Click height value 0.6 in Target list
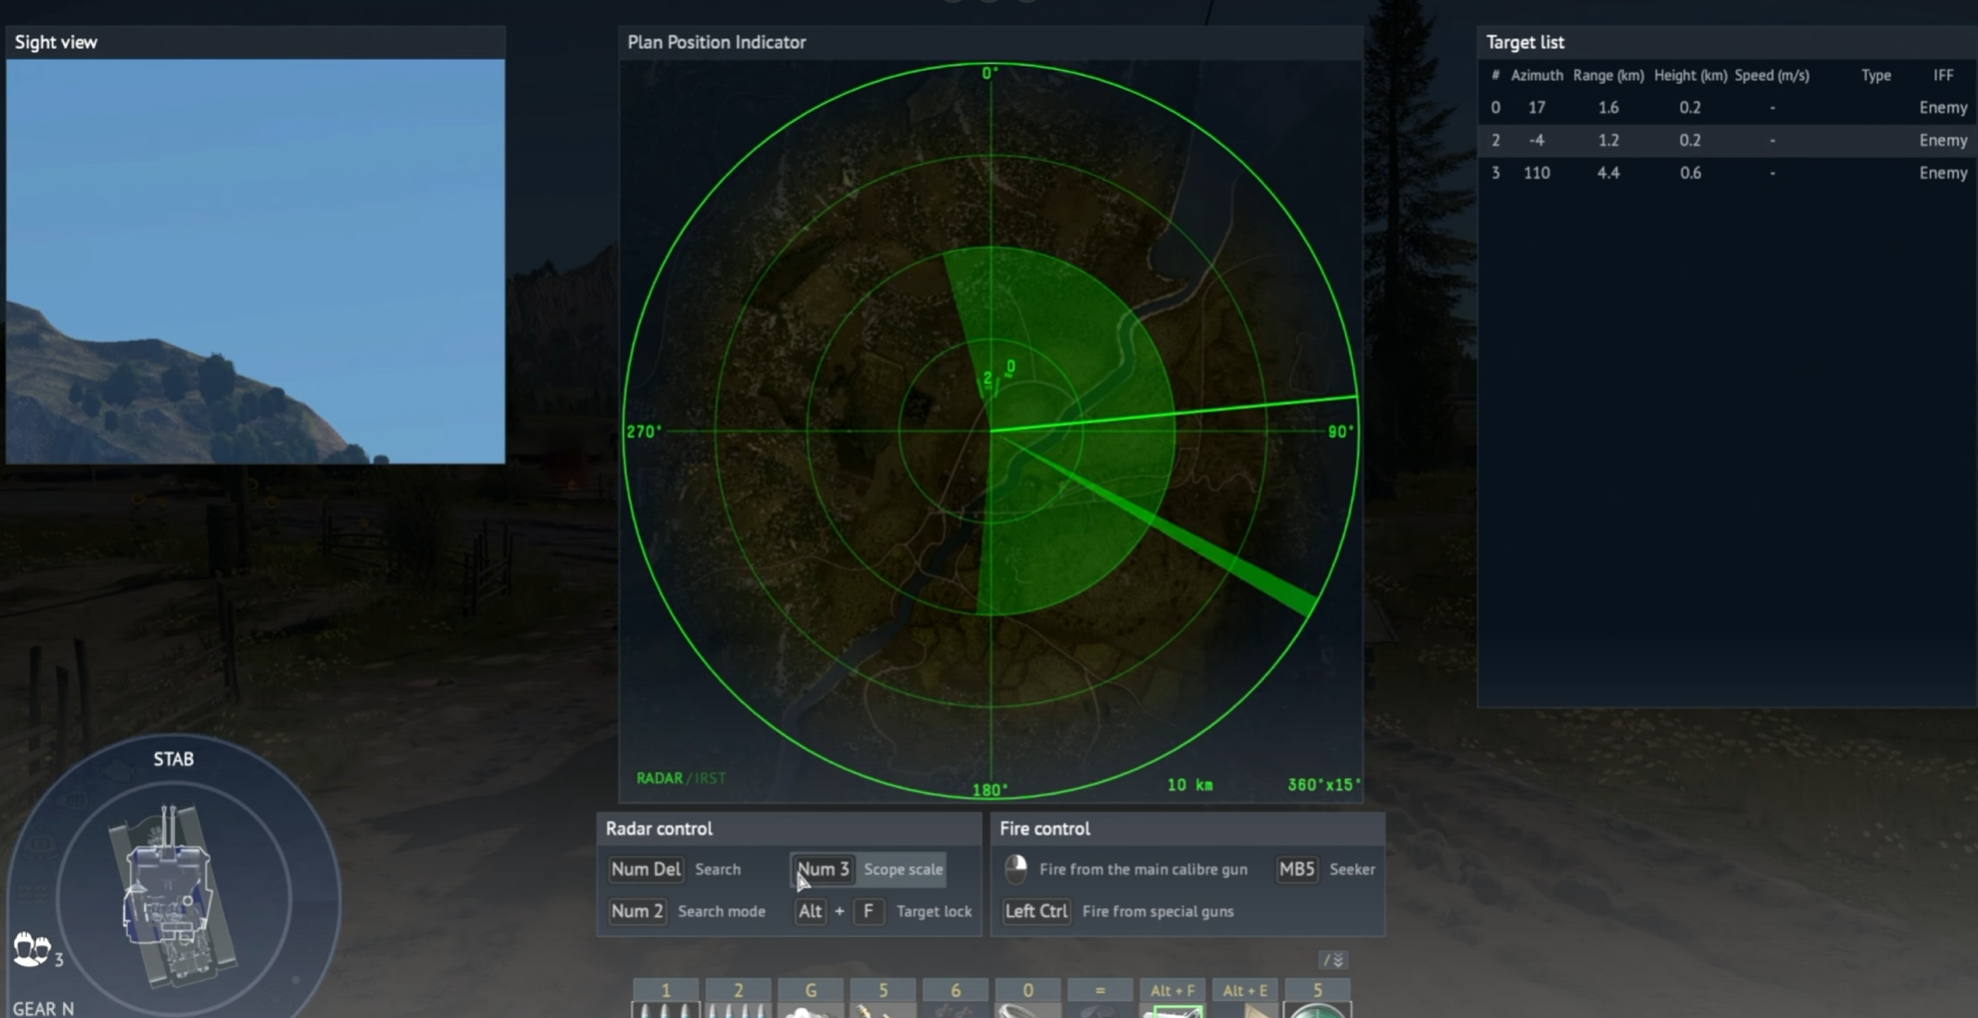This screenshot has height=1018, width=1978. (1690, 173)
